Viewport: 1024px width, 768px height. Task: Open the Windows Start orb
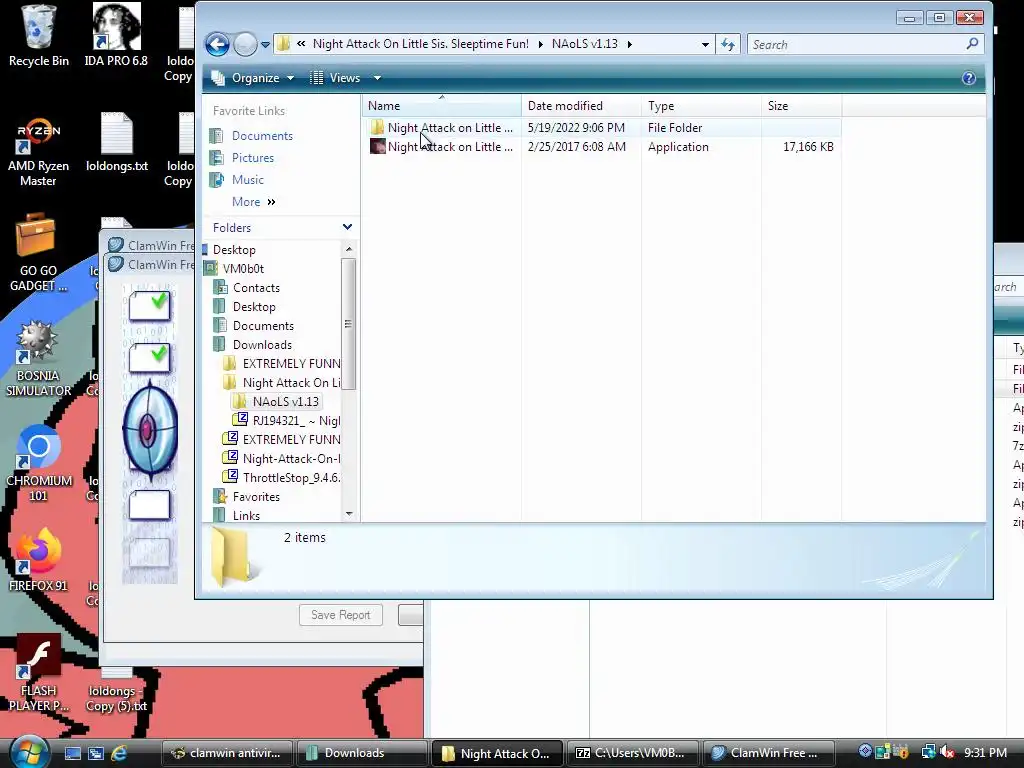[29, 752]
